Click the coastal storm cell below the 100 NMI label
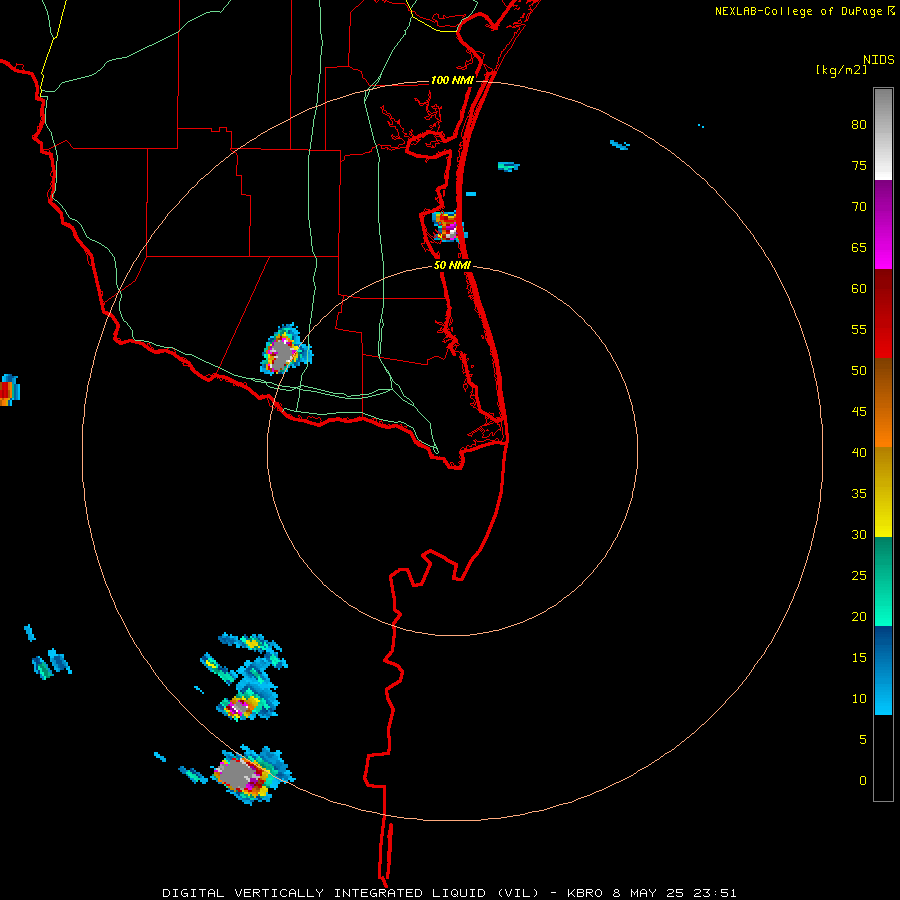This screenshot has width=900, height=900. 448,226
